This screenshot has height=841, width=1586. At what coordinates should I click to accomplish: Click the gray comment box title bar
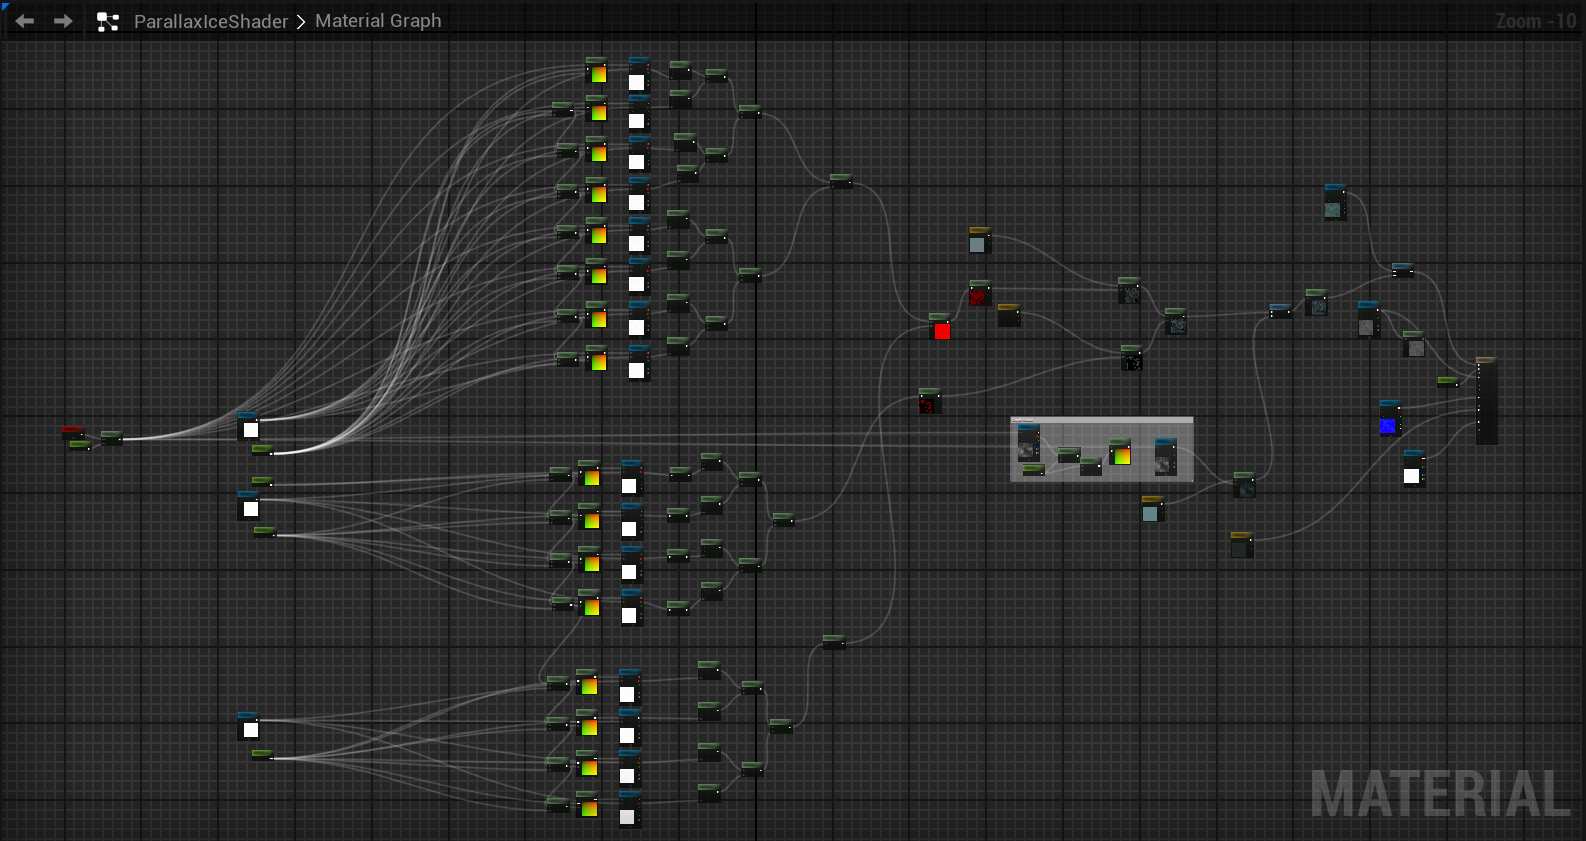(x=1101, y=420)
